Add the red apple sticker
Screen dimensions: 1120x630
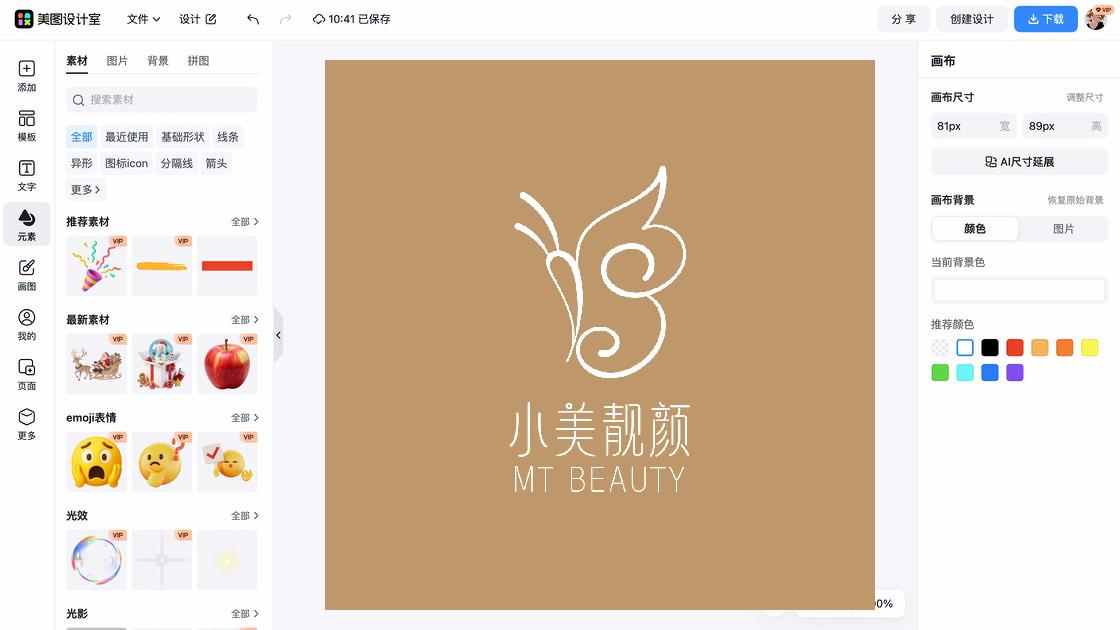(227, 364)
